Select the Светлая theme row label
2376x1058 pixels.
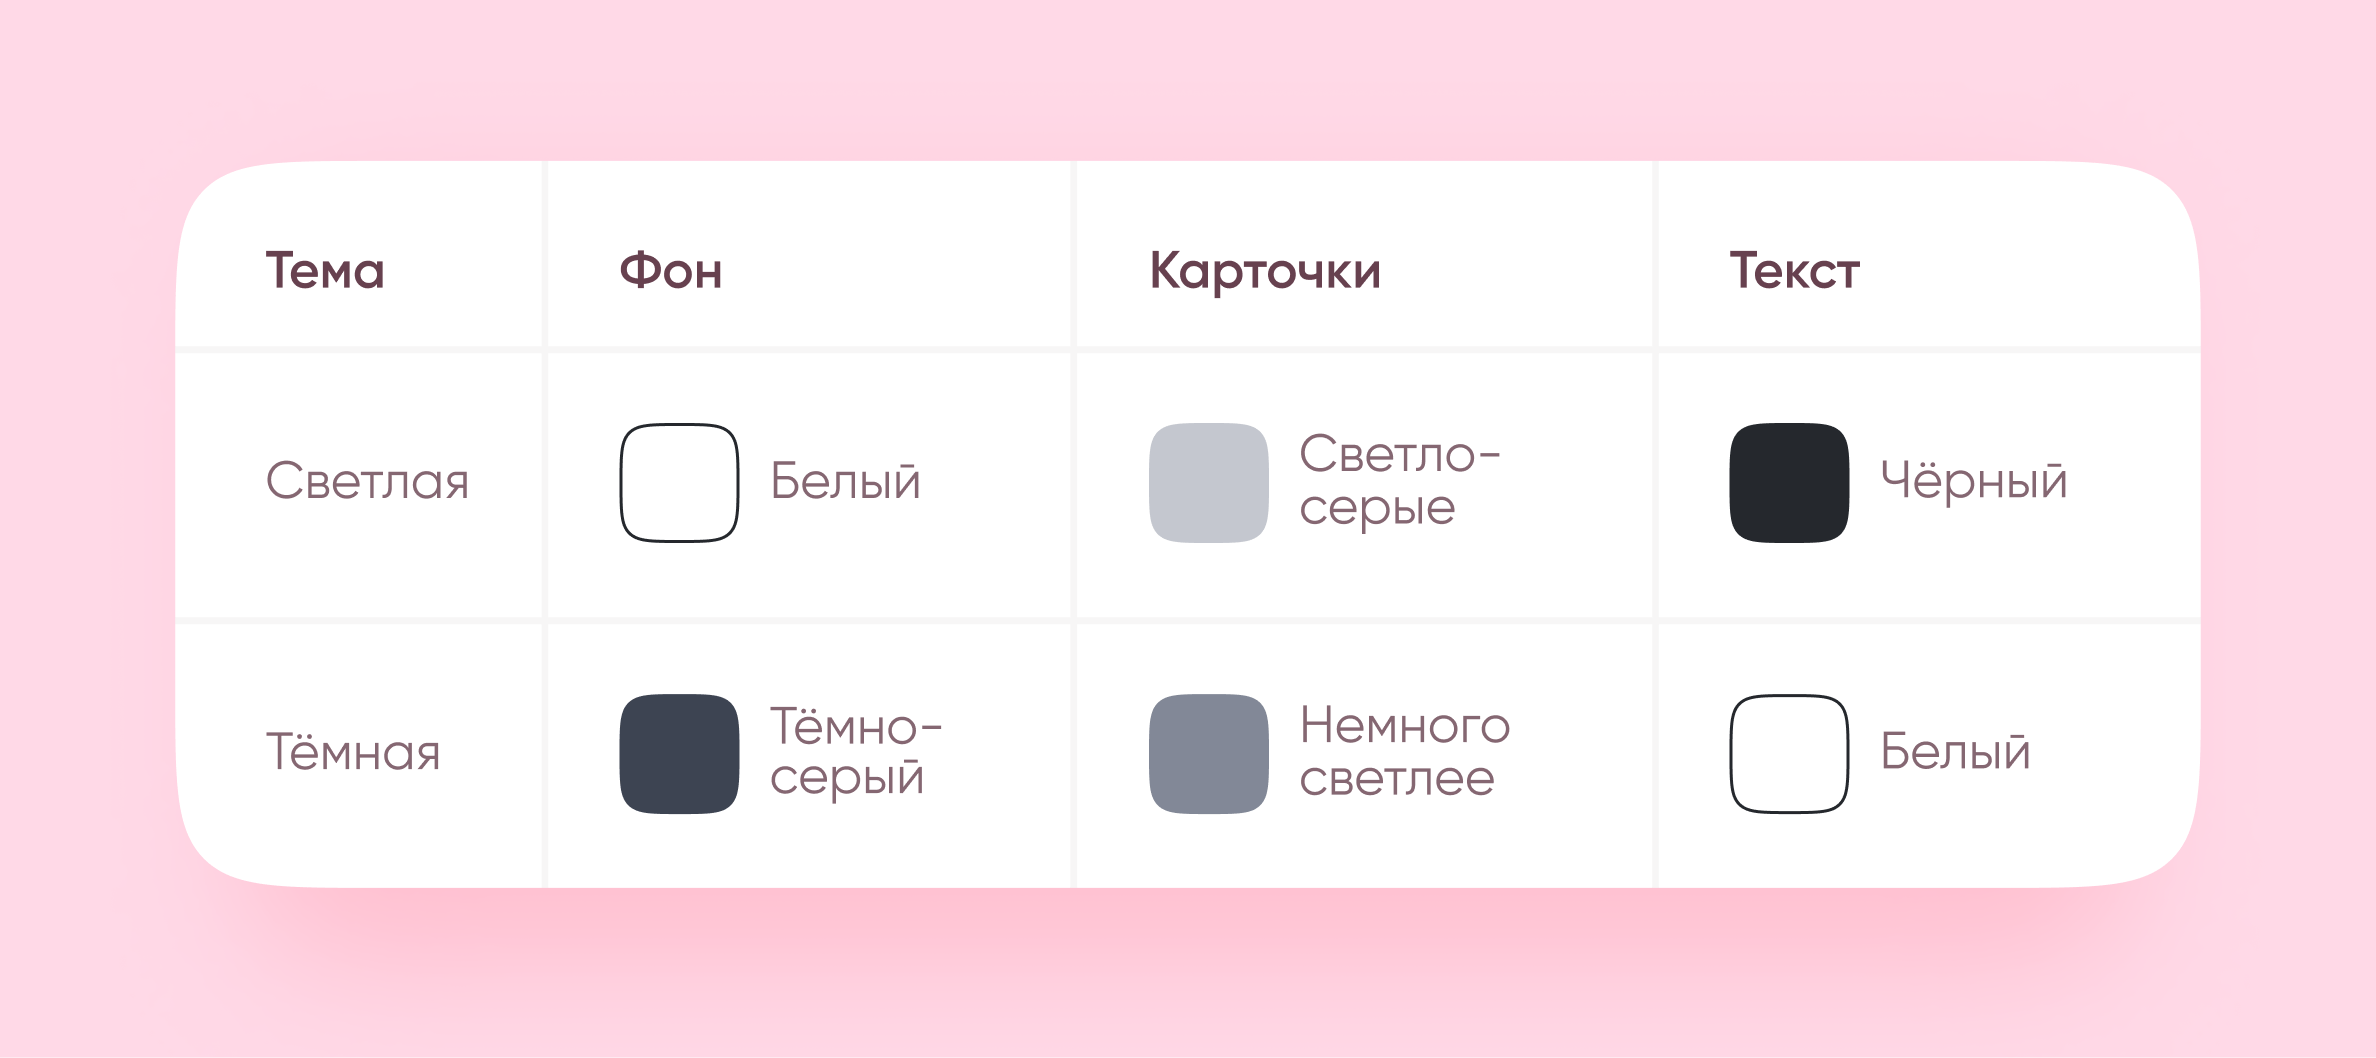click(x=367, y=482)
